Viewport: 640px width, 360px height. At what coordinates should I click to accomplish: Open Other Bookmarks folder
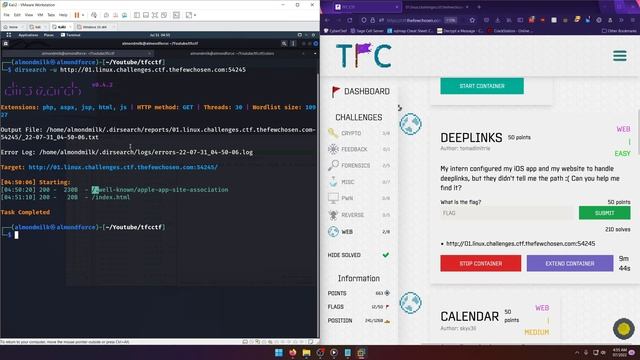coord(618,31)
